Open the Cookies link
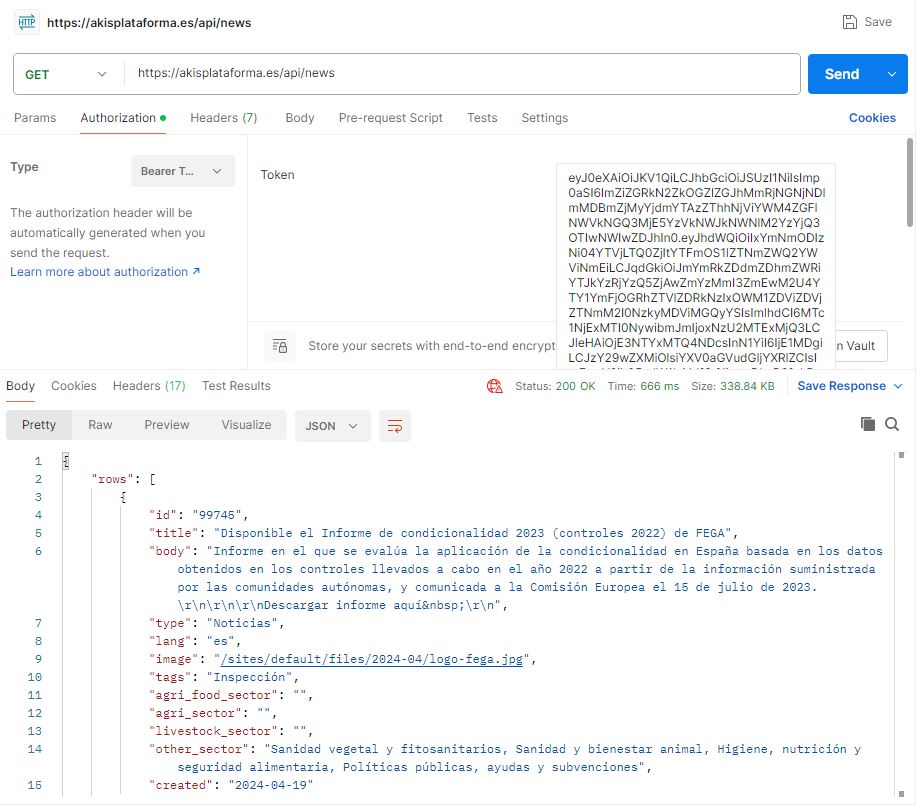916x808 pixels. (x=871, y=118)
